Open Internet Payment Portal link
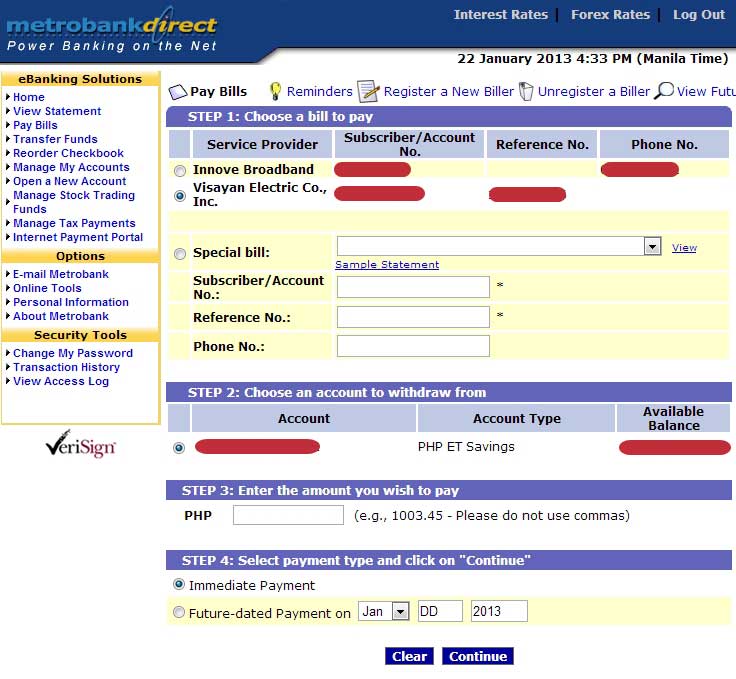The height and width of the screenshot is (679, 736). coord(78,237)
